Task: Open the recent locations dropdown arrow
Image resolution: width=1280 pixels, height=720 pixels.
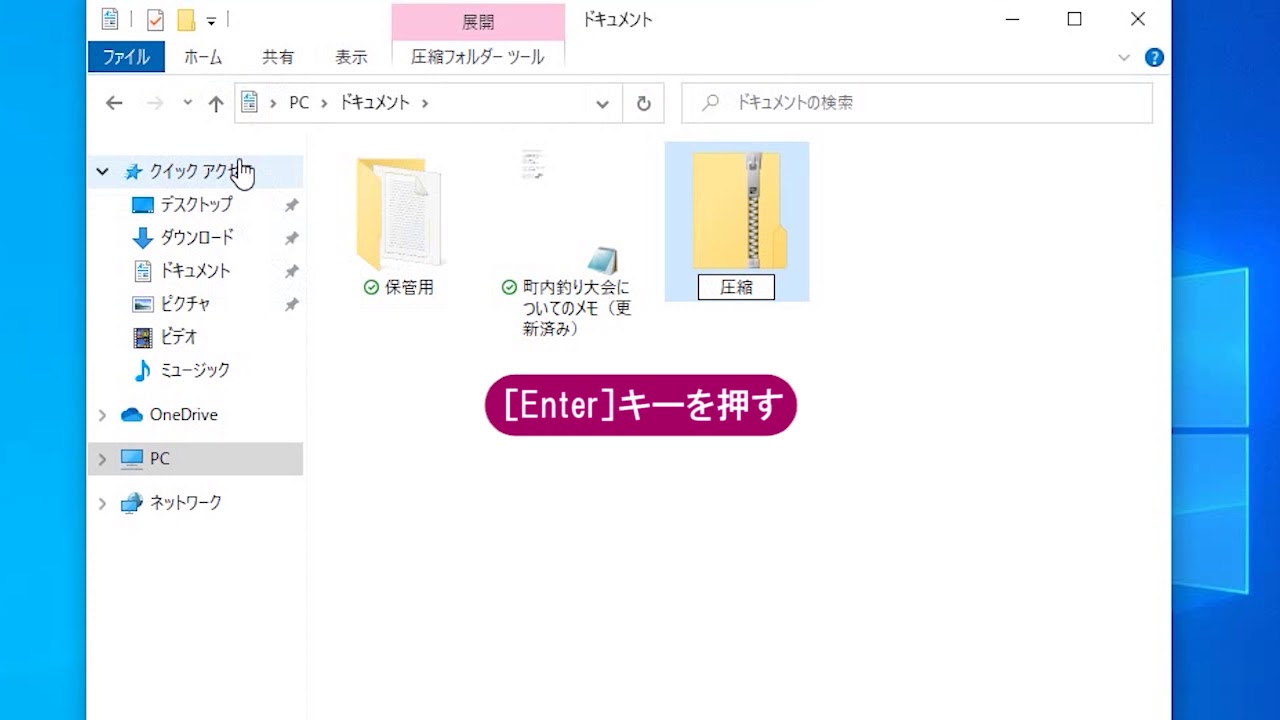Action: 187,103
